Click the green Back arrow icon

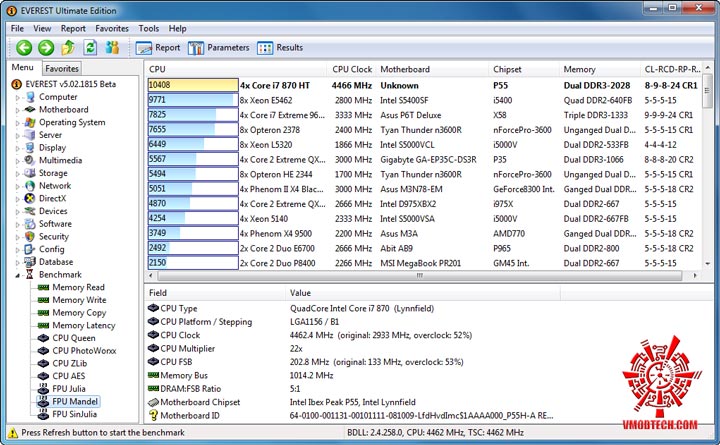click(x=24, y=47)
